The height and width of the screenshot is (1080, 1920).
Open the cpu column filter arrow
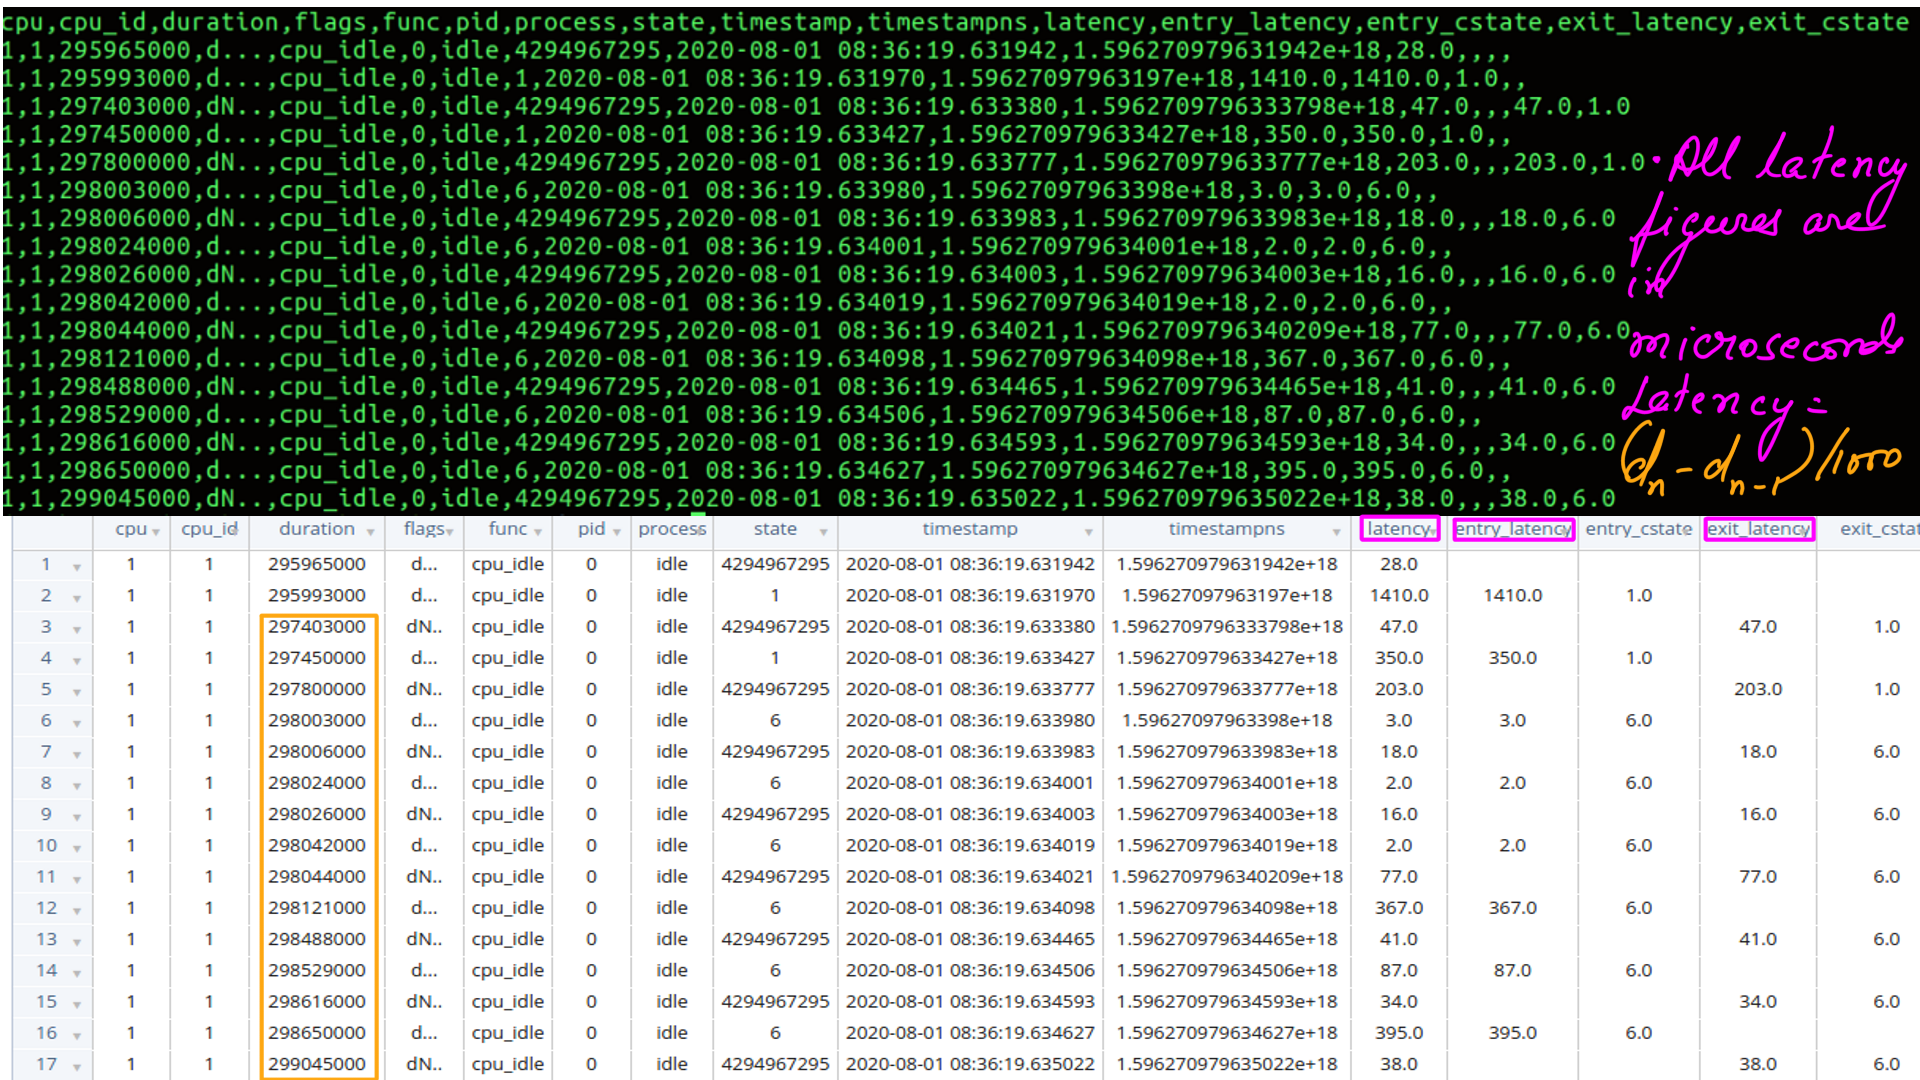coord(156,532)
